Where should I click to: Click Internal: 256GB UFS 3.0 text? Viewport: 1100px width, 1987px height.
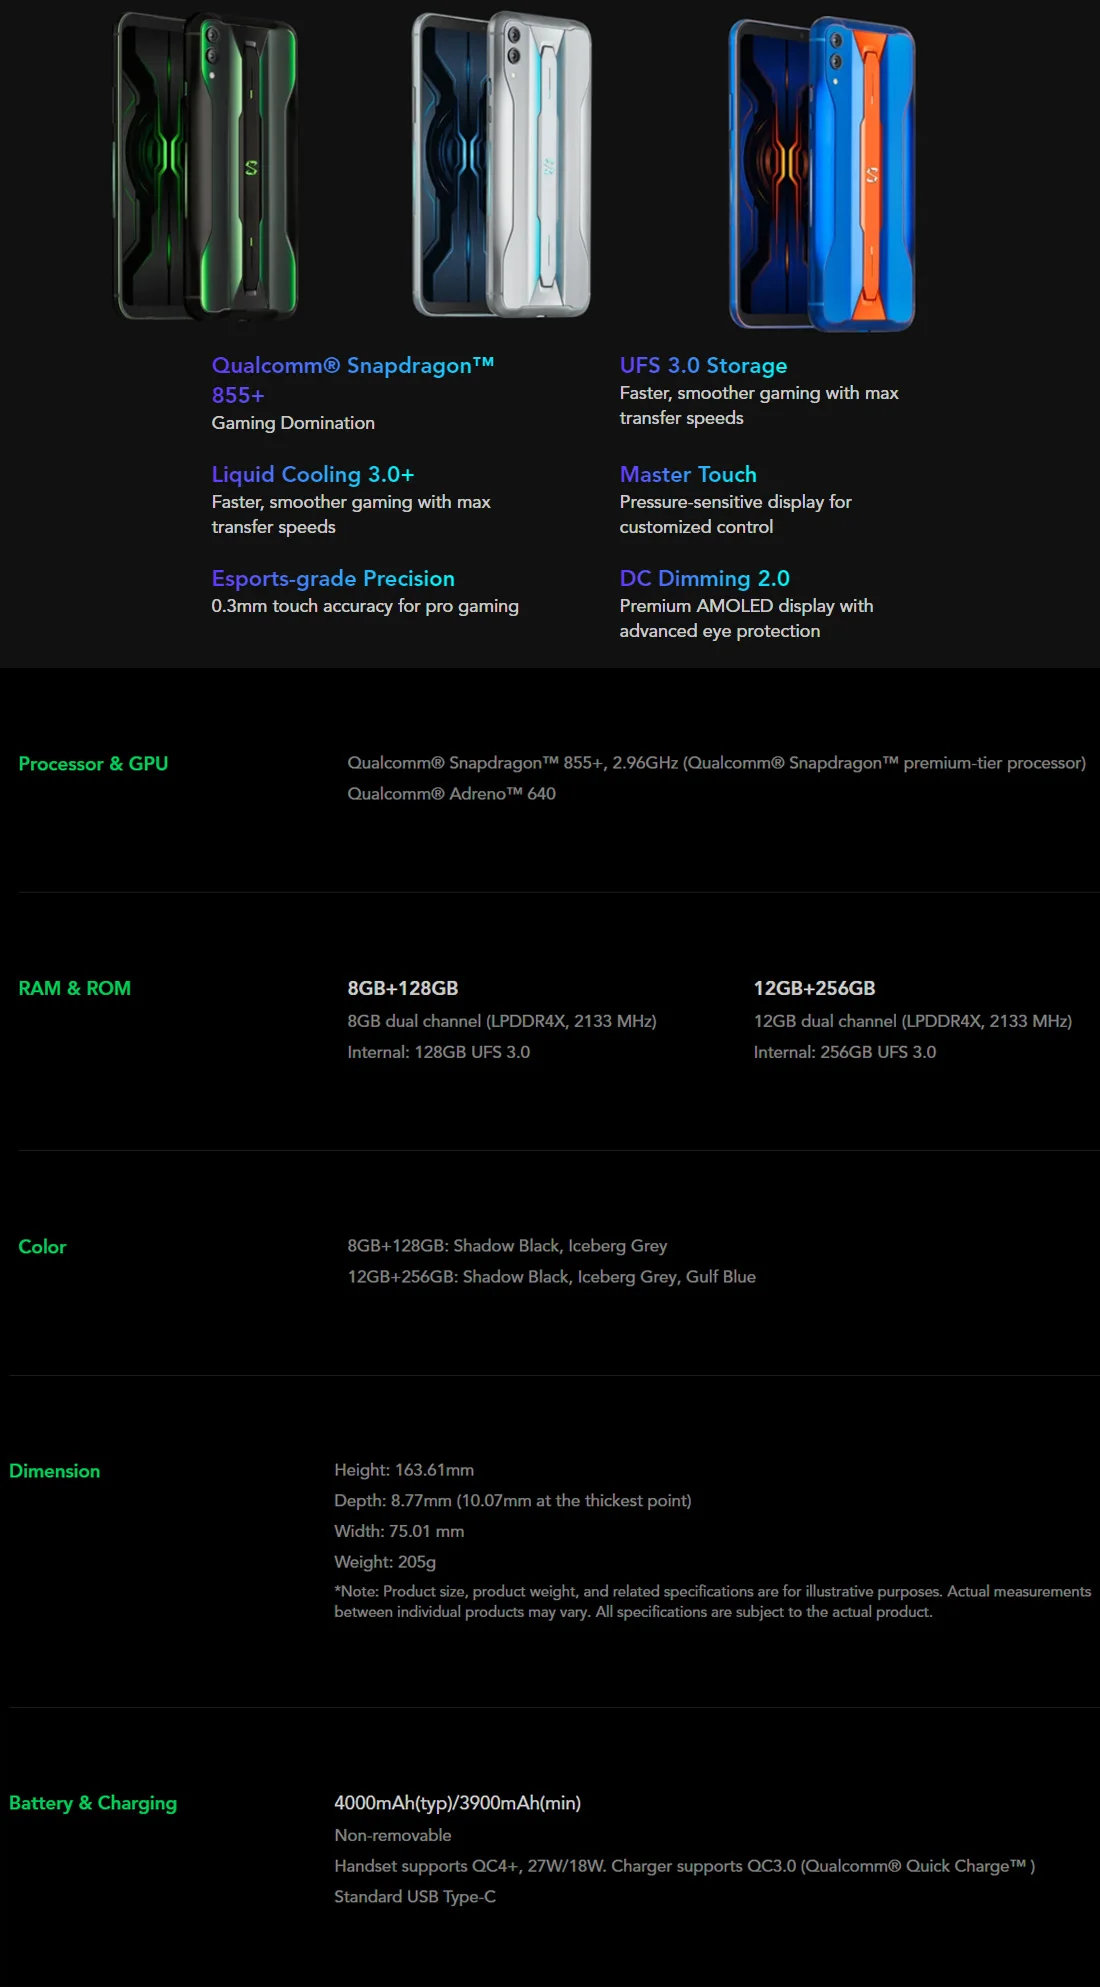[x=845, y=1052]
